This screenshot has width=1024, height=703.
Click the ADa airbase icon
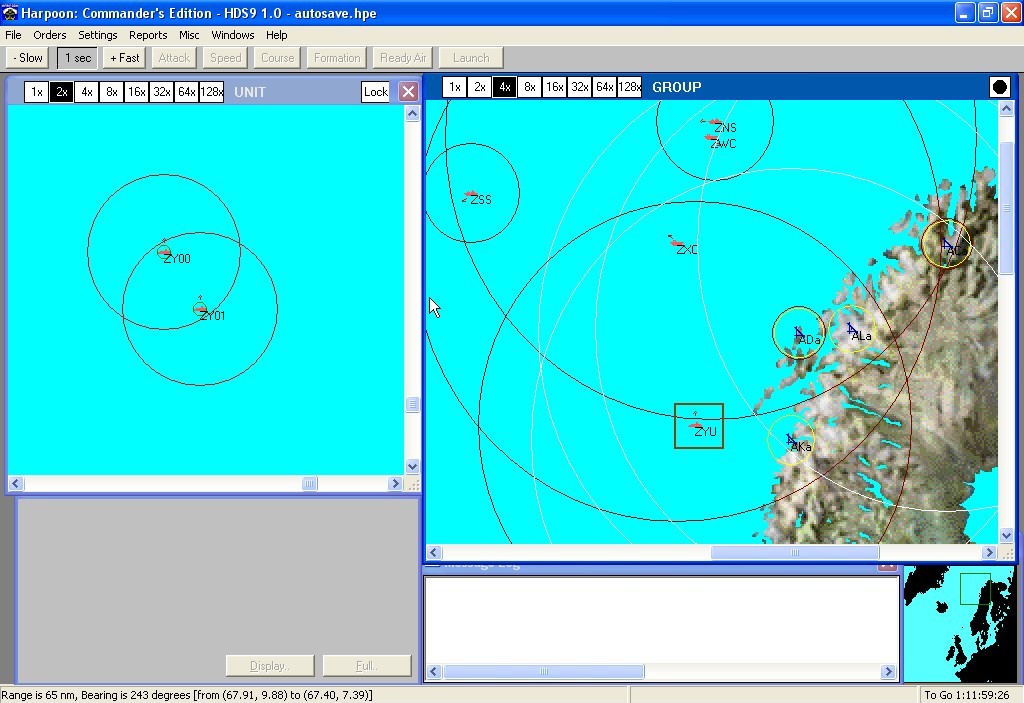tap(799, 333)
